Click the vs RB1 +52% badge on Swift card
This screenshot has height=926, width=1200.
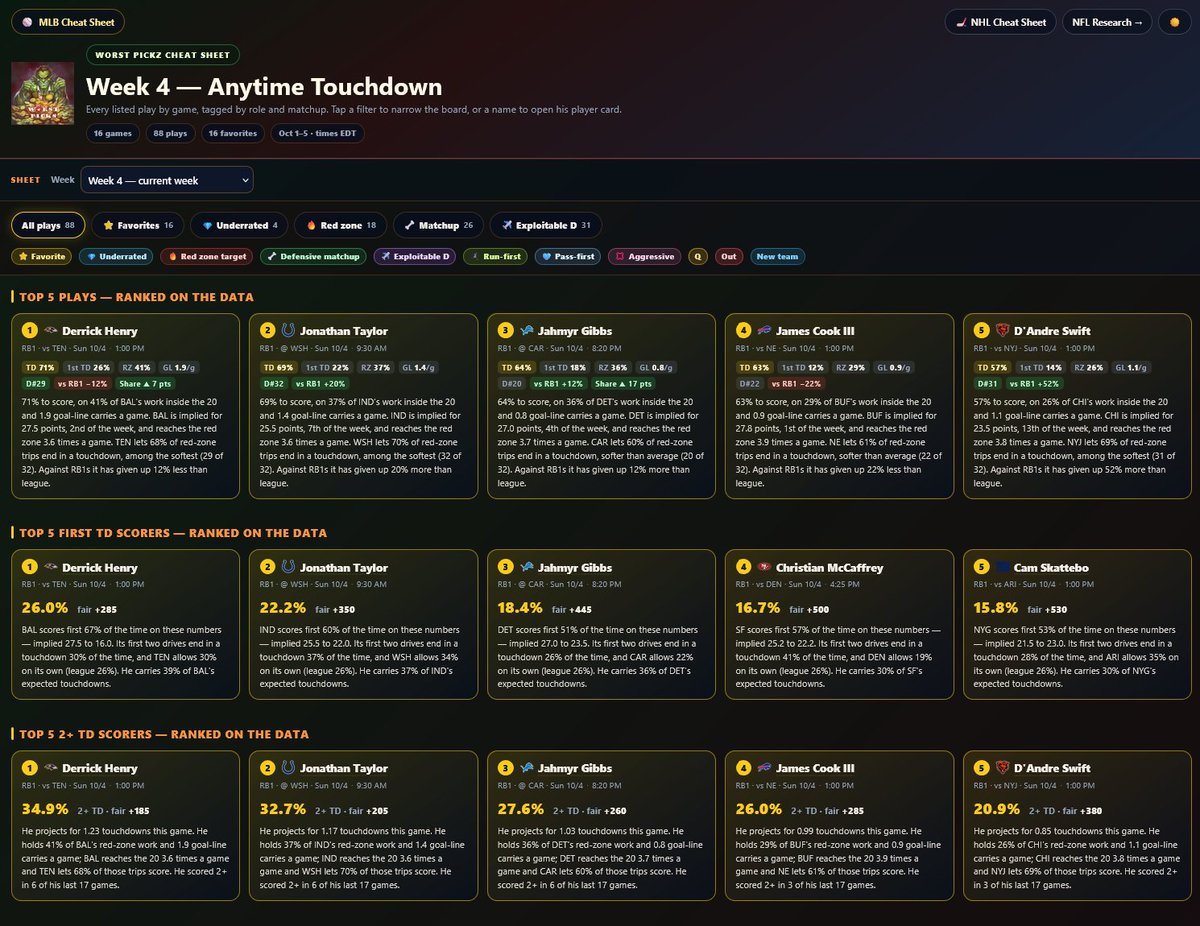coord(1036,384)
